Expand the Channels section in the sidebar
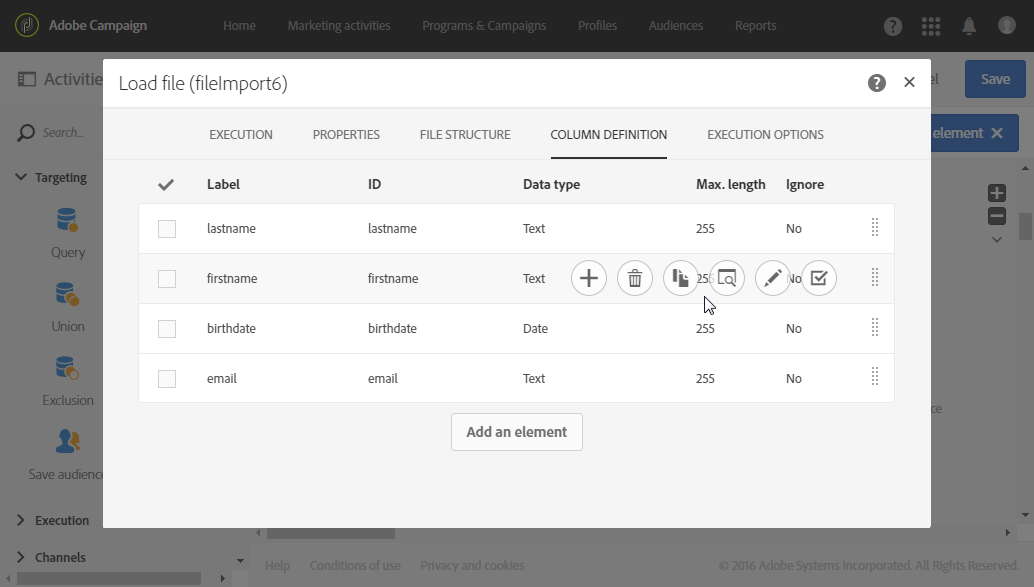 click(21, 557)
